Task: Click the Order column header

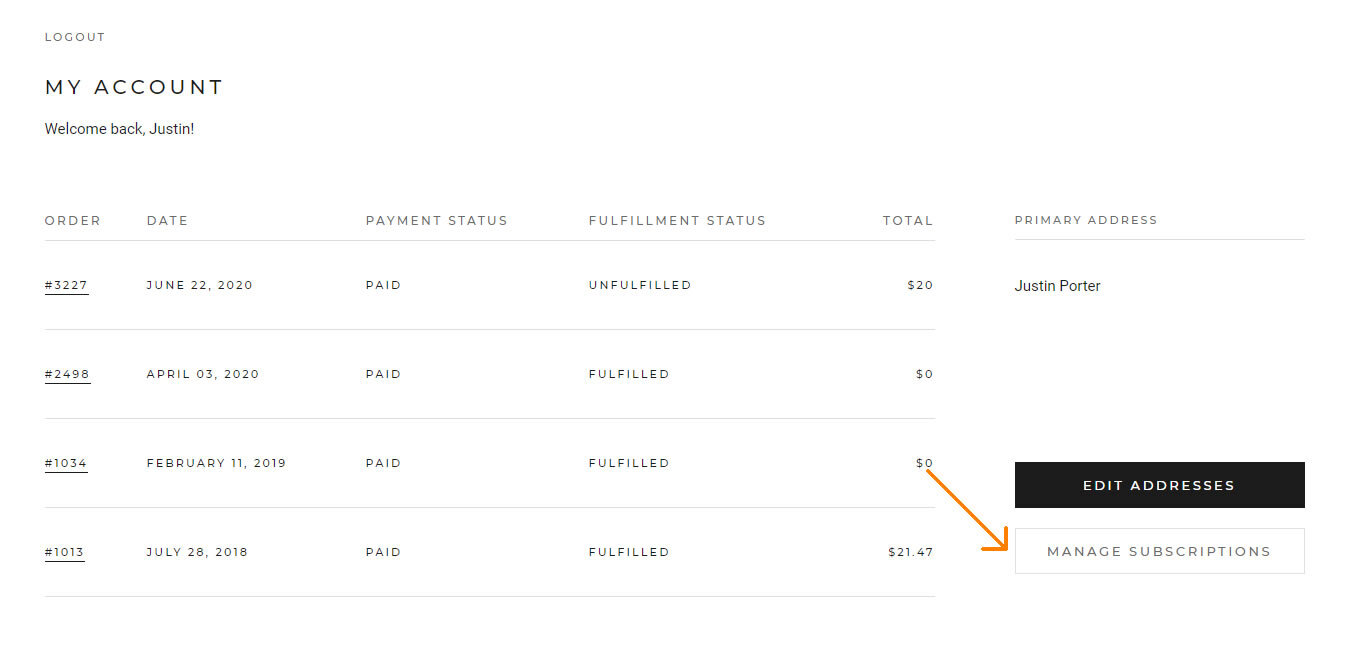Action: pyautogui.click(x=73, y=220)
